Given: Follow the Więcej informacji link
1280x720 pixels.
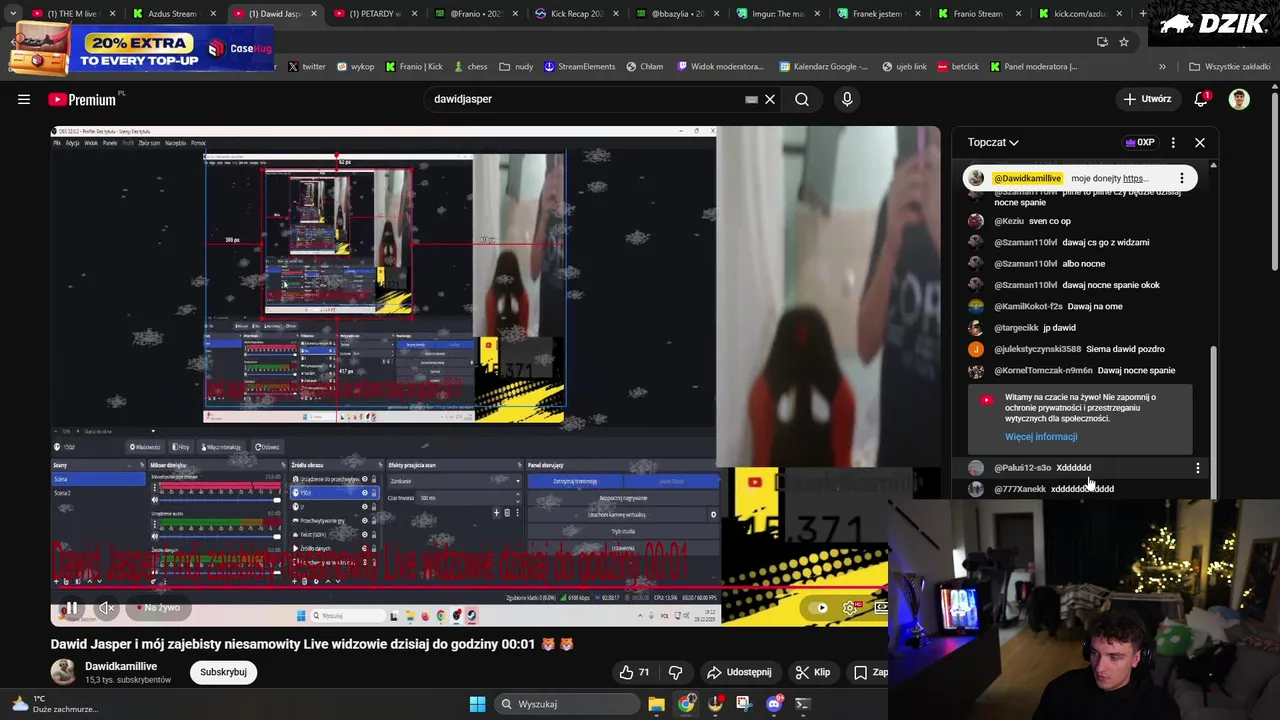Looking at the screenshot, I should pos(1041,437).
